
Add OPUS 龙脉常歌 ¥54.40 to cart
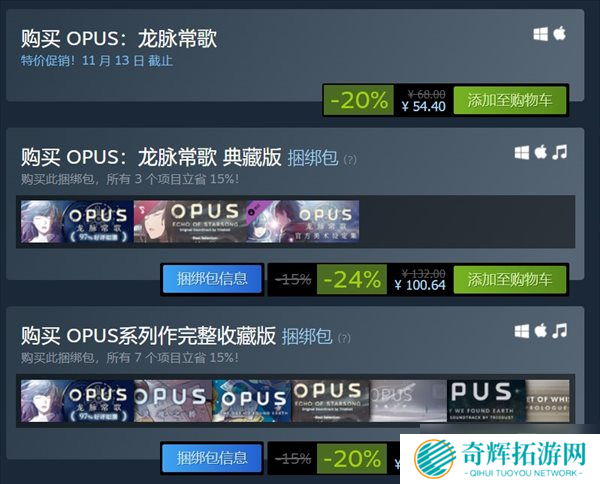click(x=510, y=100)
